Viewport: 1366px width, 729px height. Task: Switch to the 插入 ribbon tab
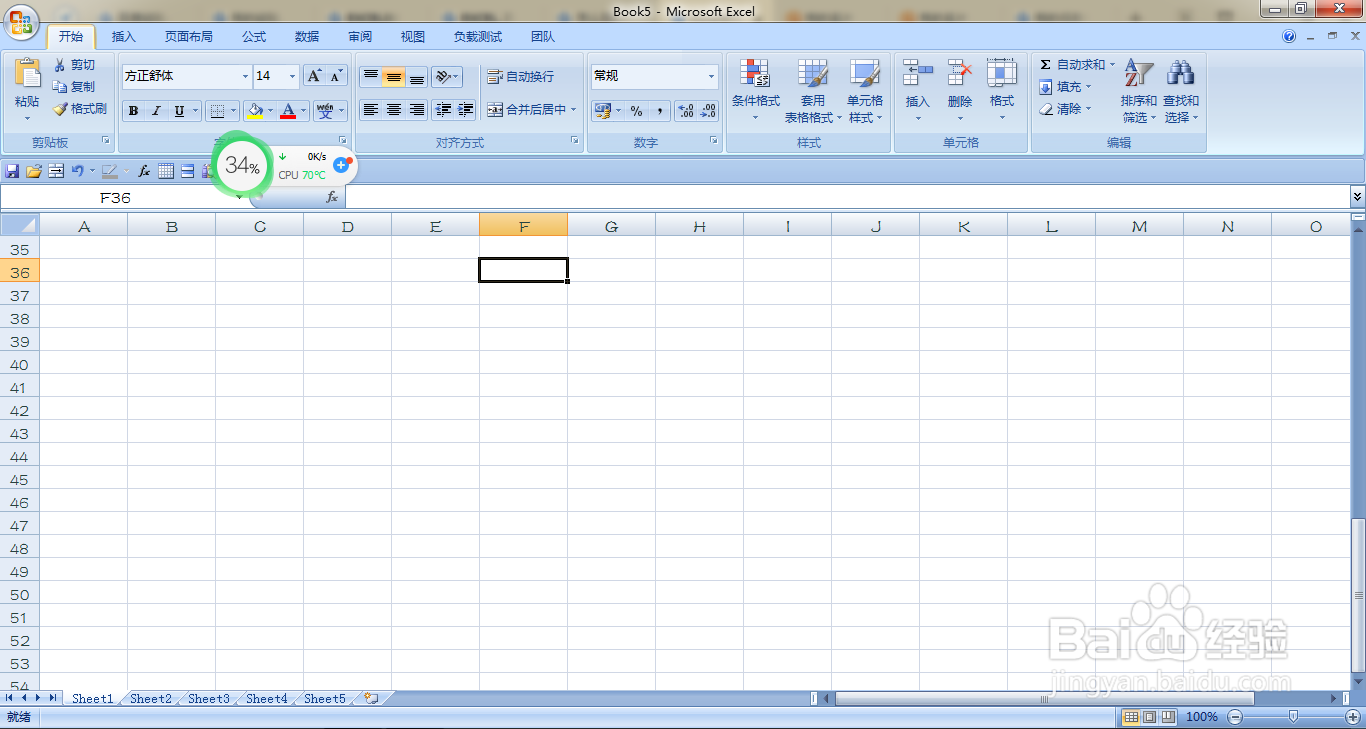tap(124, 37)
